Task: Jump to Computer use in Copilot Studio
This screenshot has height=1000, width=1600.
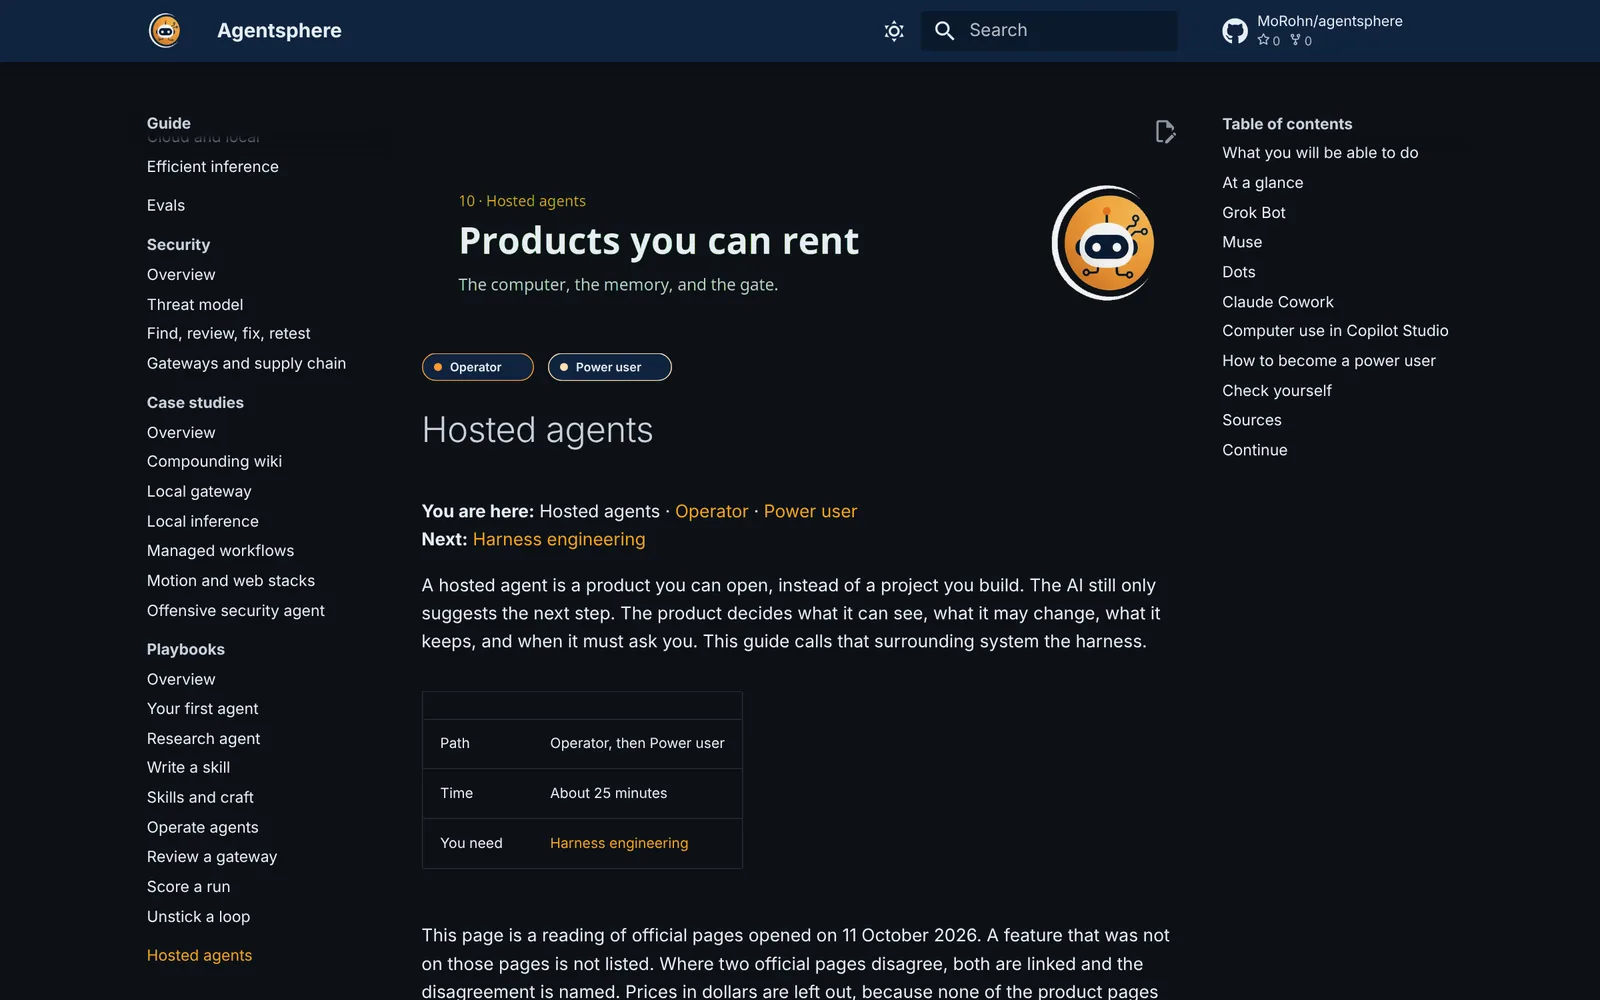Action: pyautogui.click(x=1335, y=331)
